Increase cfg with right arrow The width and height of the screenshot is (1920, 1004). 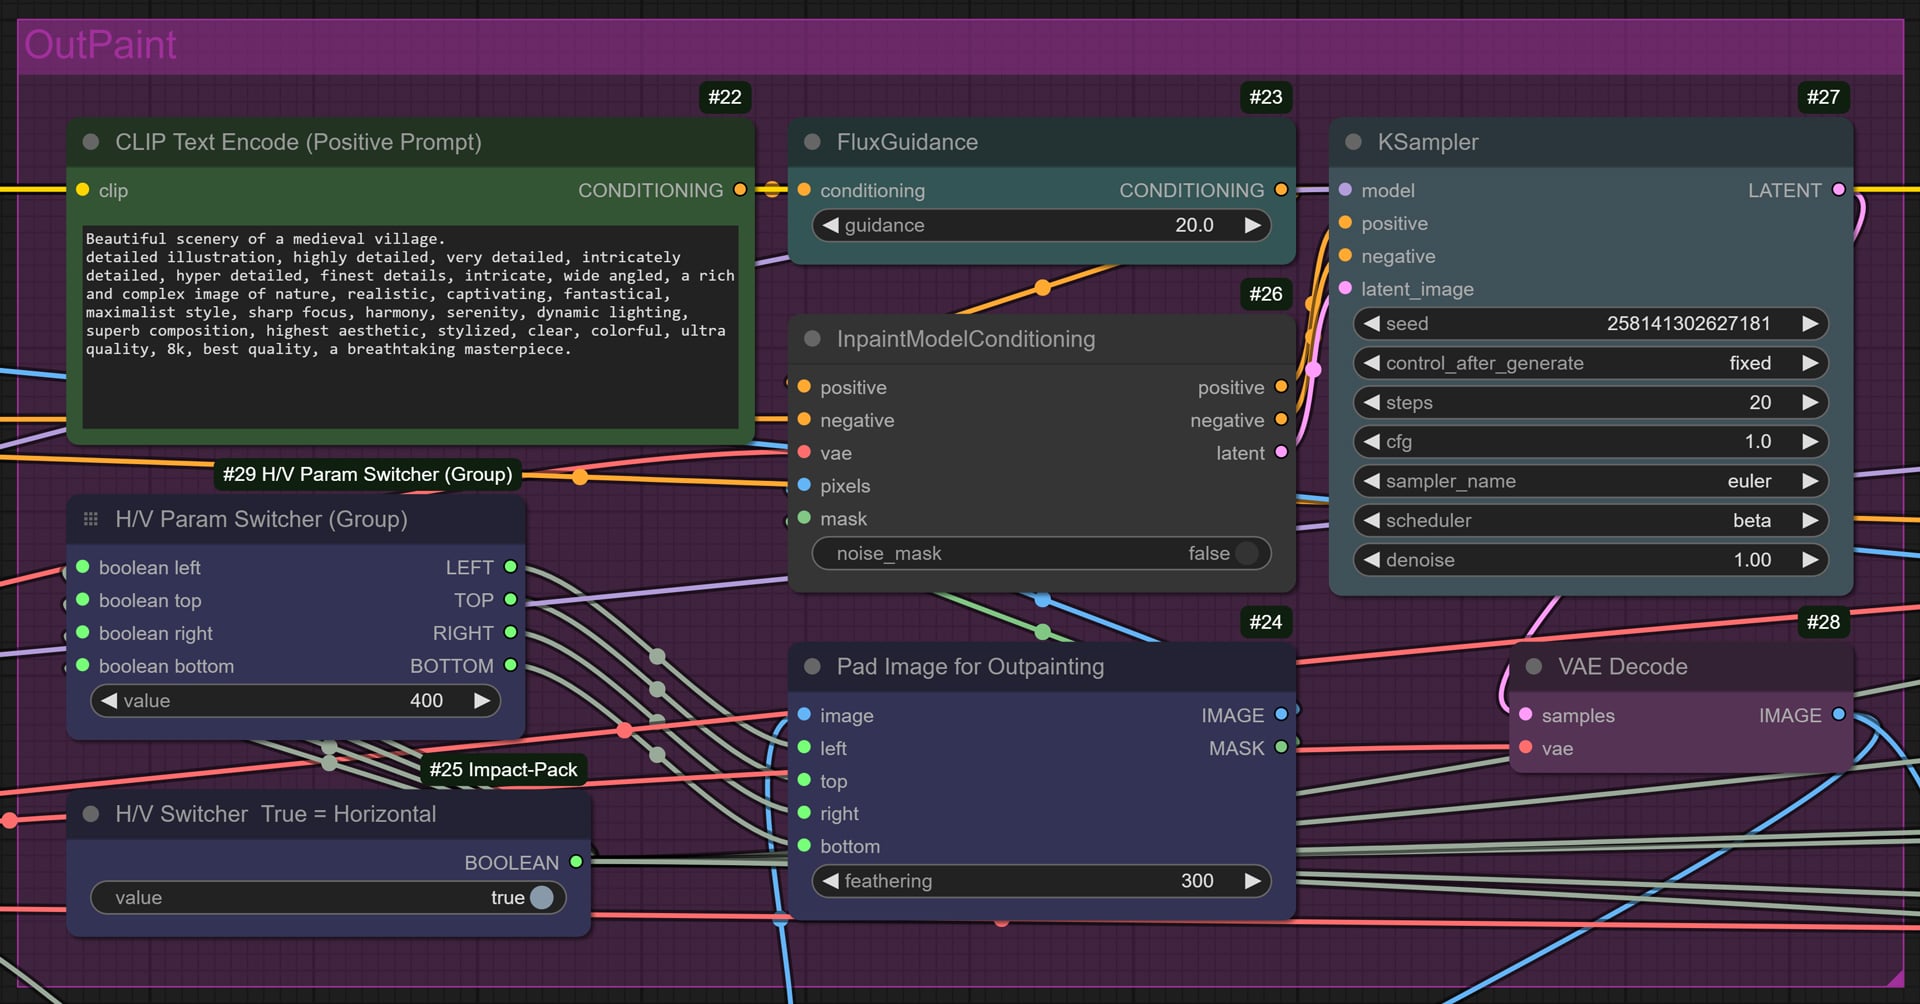(x=1809, y=441)
